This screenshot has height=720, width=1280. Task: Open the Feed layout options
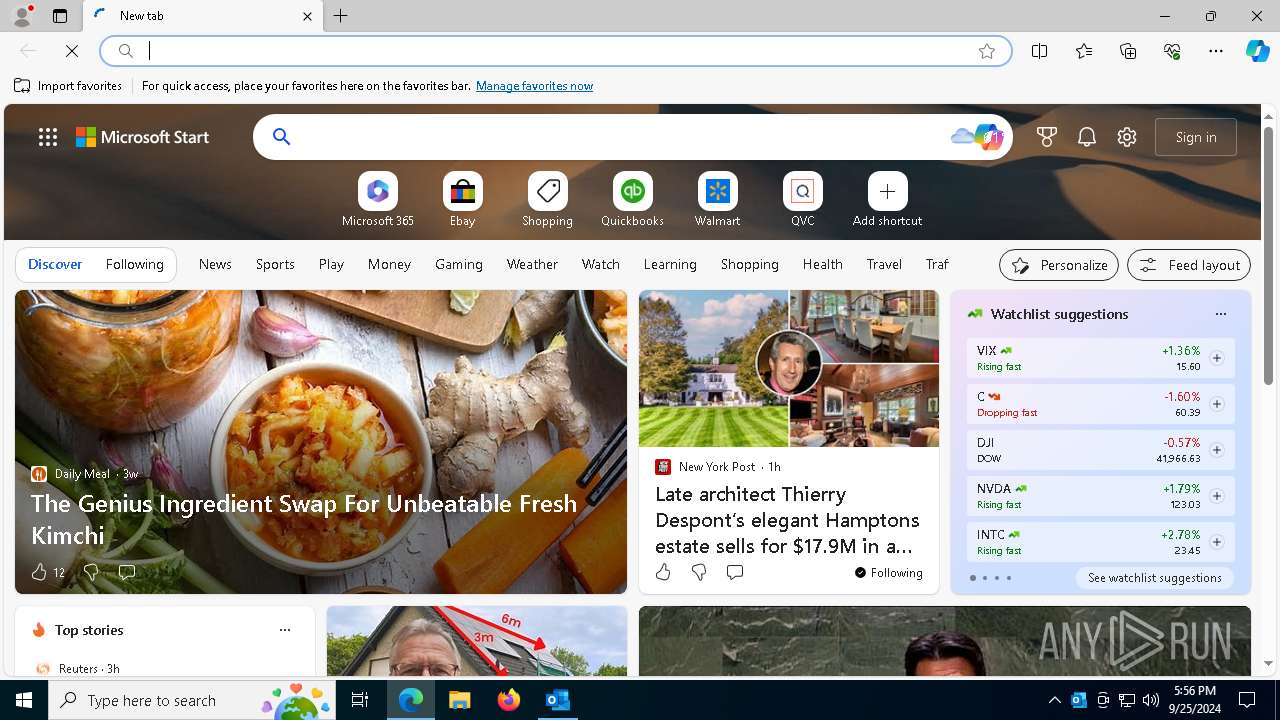click(1189, 265)
